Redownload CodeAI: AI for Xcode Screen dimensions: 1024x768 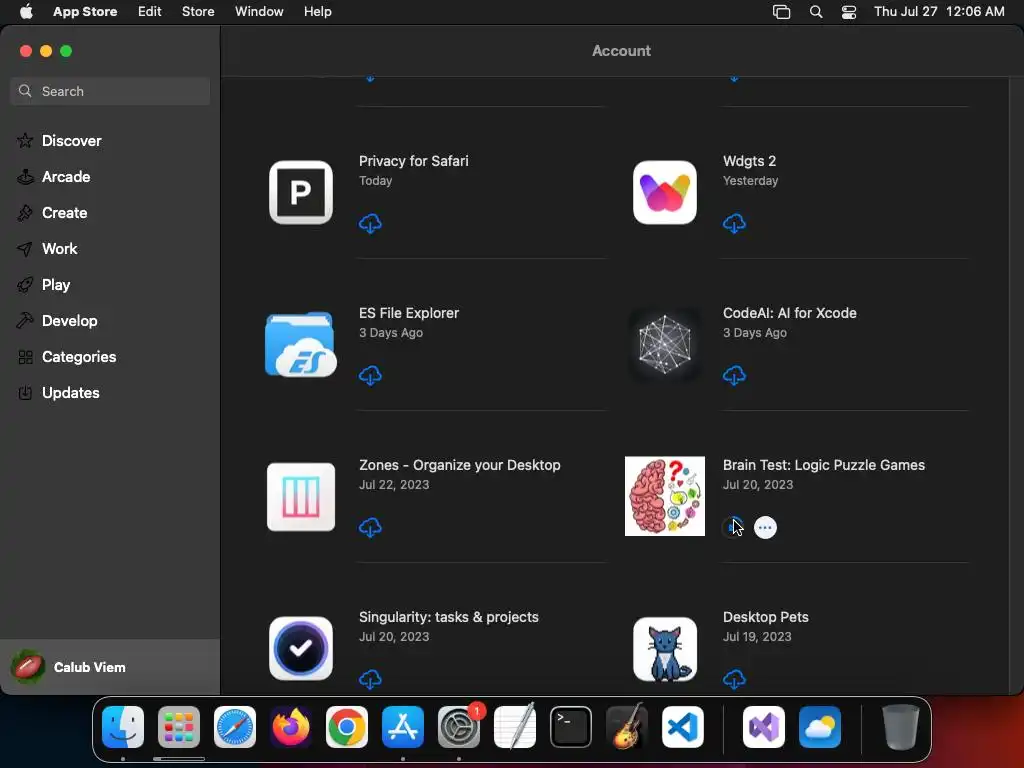(x=734, y=376)
